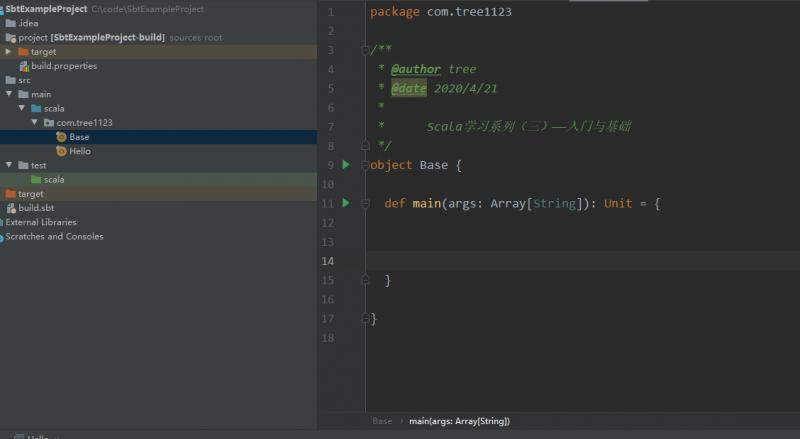Click line number 12 in gutter
800x439 pixels.
[x=328, y=223]
